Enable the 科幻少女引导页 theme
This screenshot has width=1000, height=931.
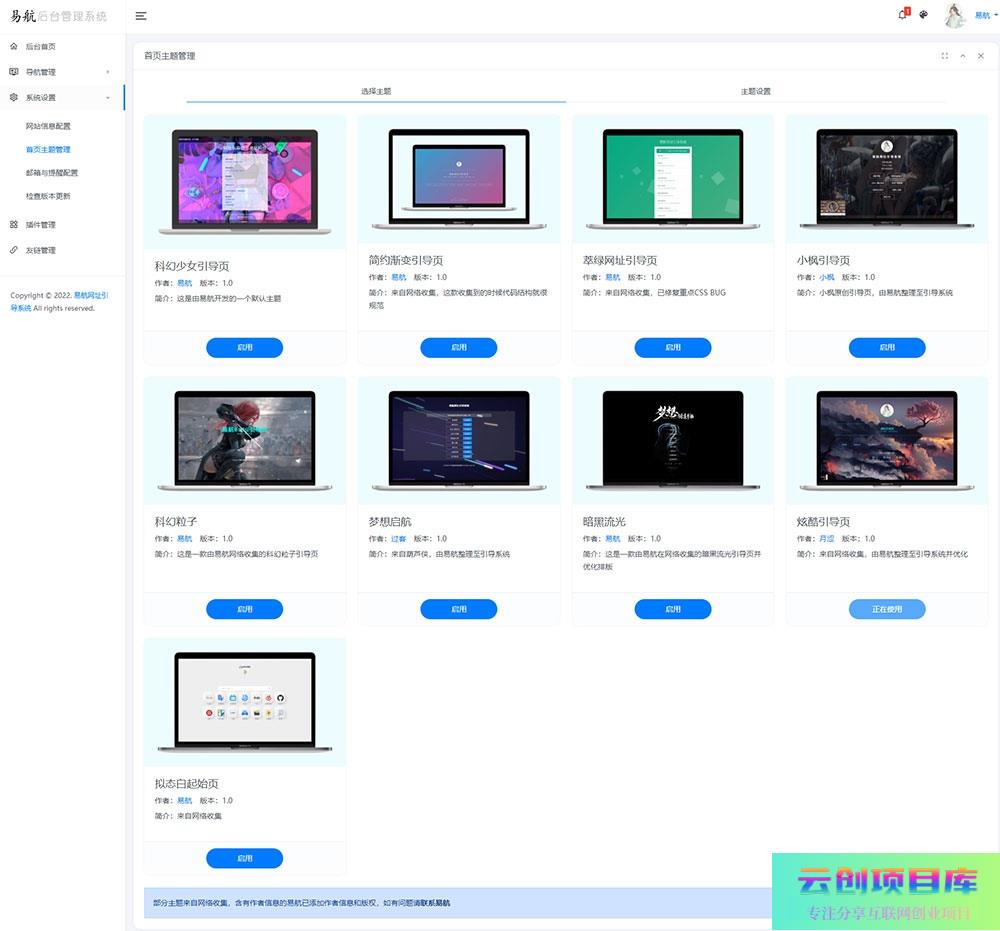coord(245,347)
